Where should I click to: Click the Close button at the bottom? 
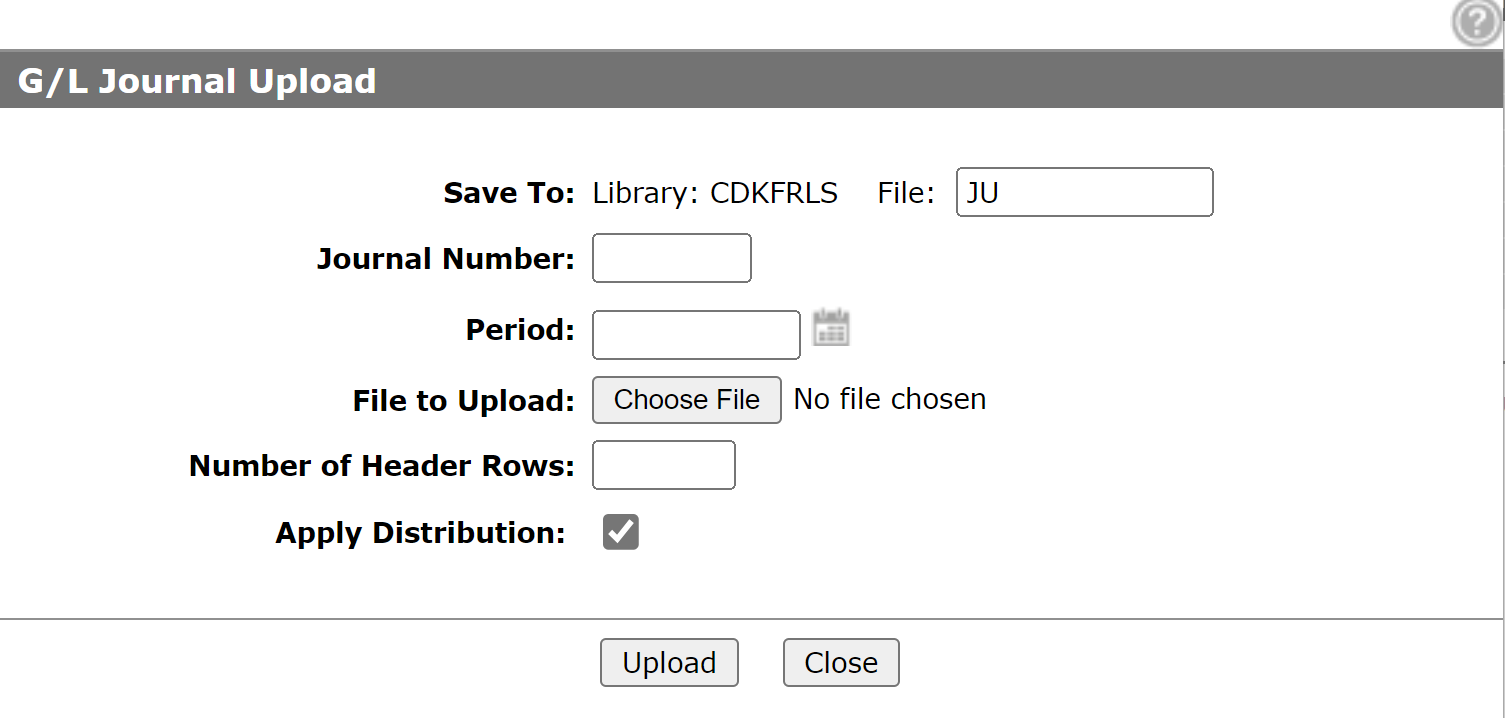[x=841, y=663]
